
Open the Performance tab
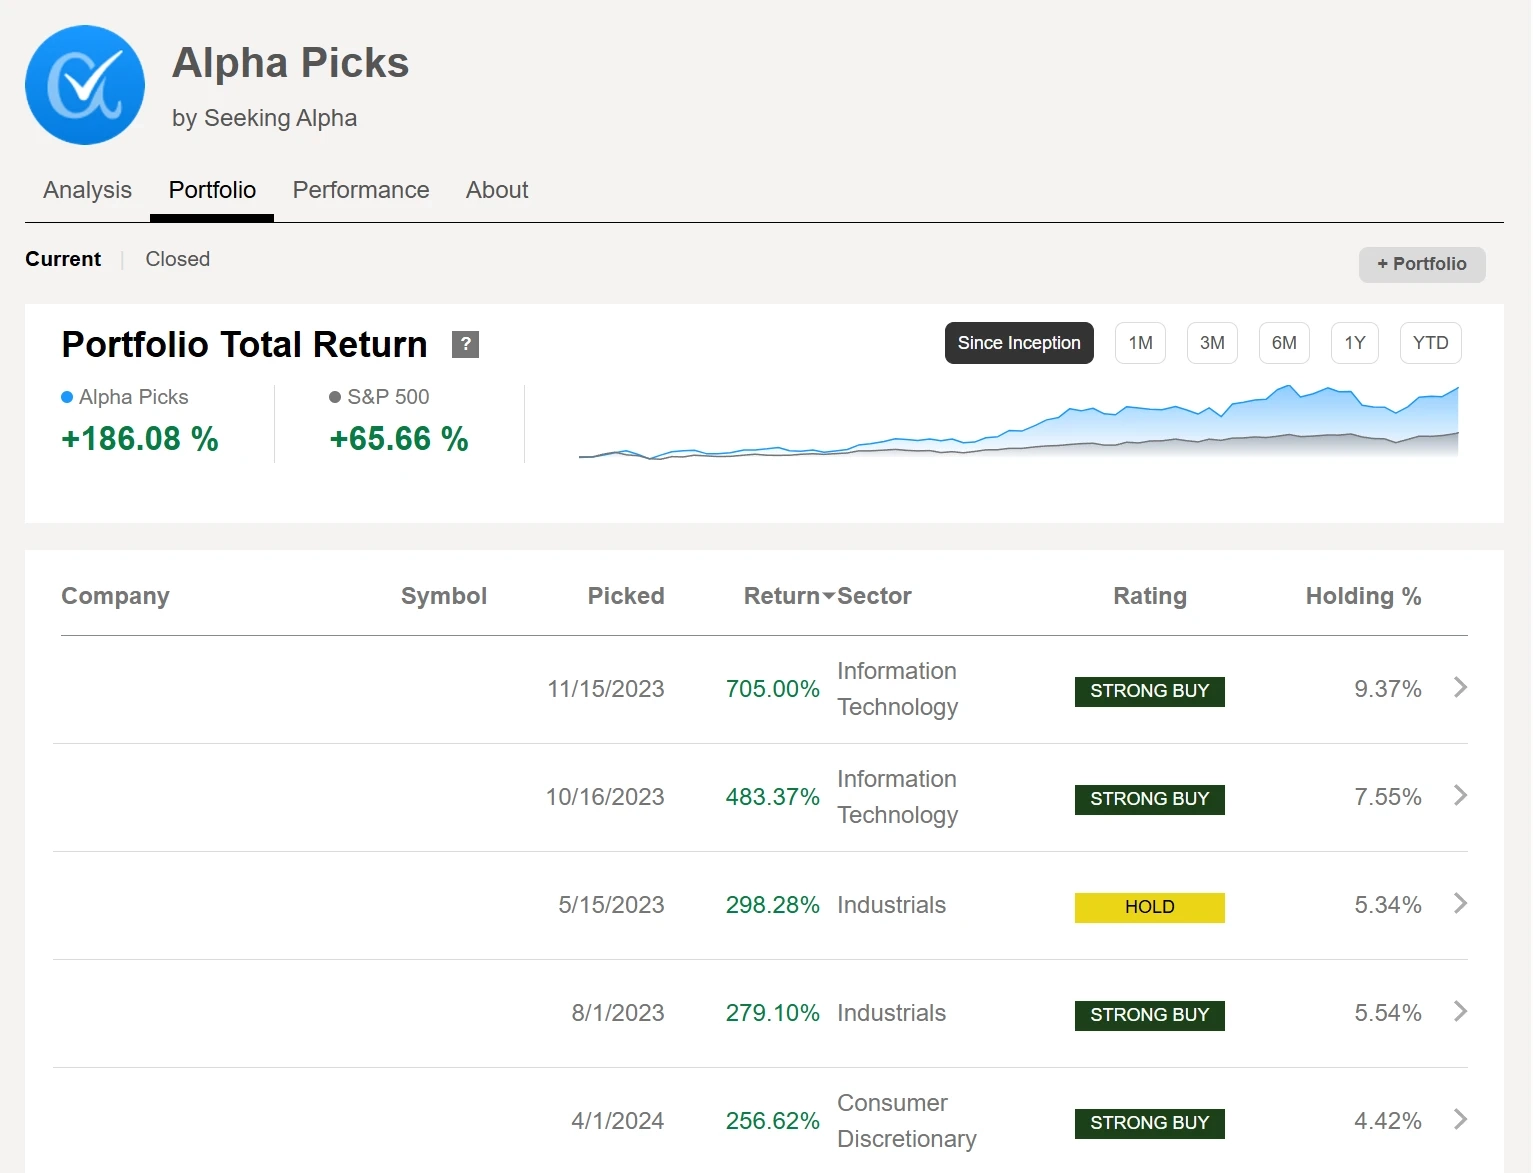point(360,190)
